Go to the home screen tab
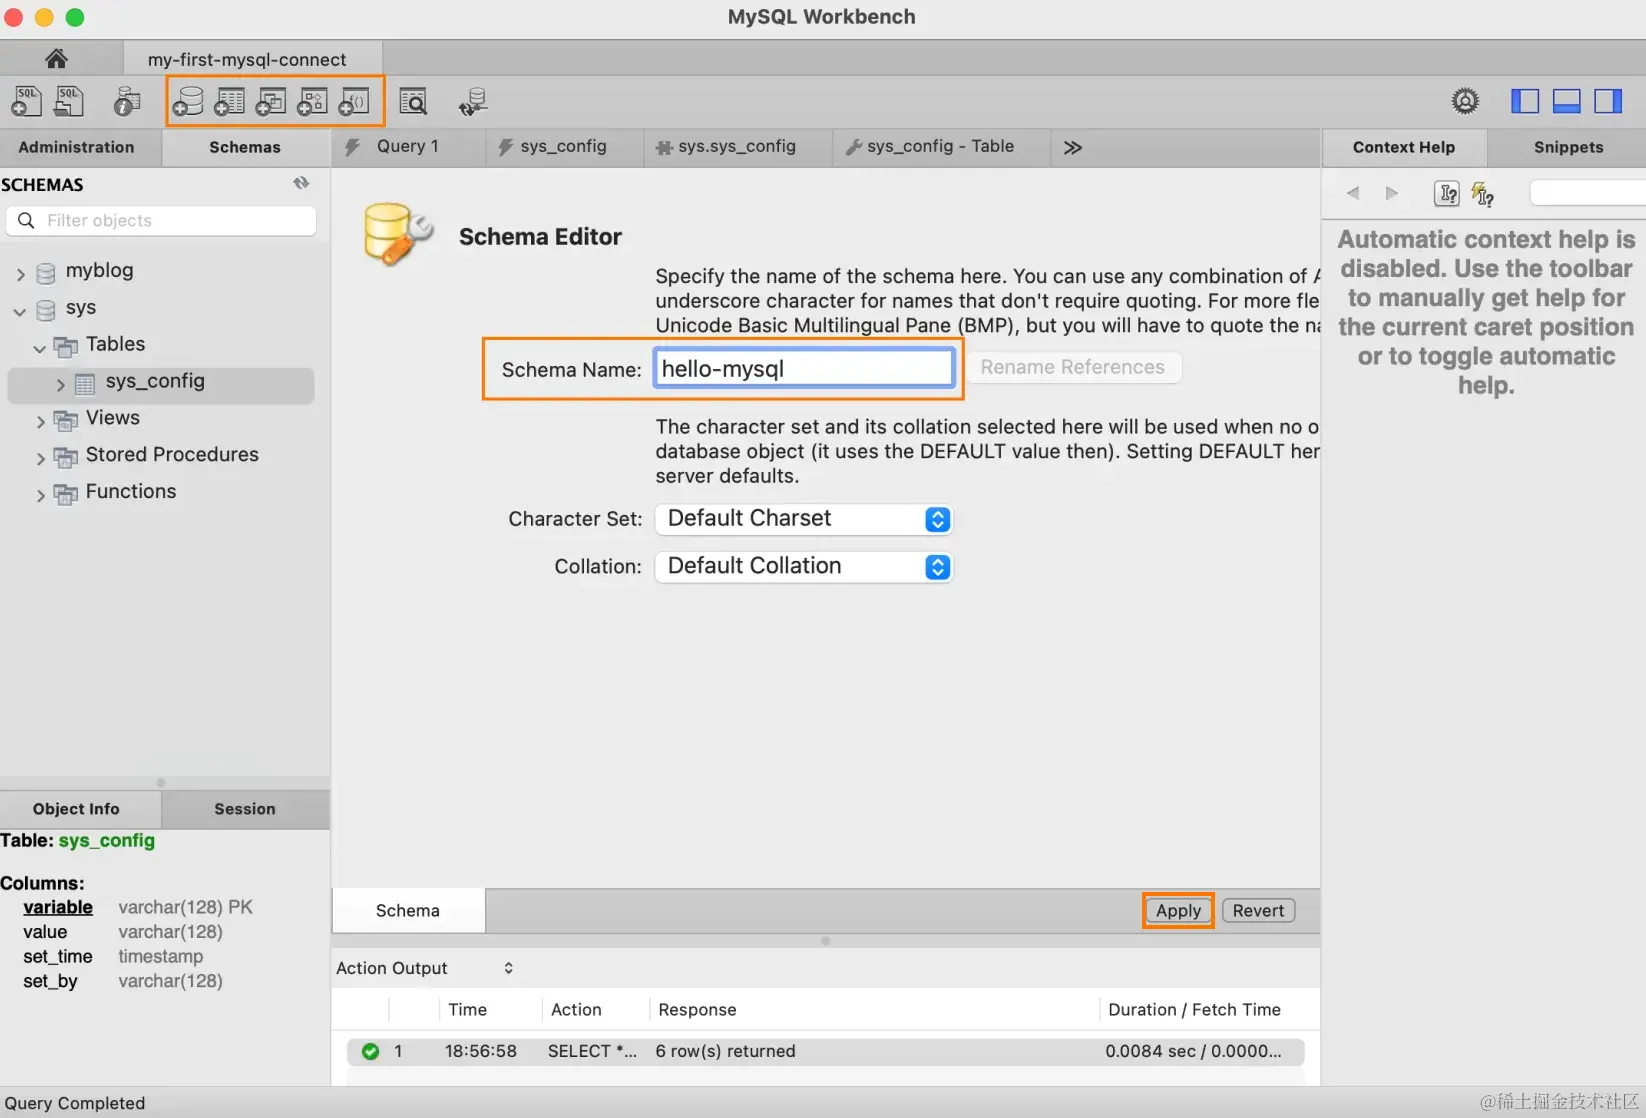 tap(57, 59)
